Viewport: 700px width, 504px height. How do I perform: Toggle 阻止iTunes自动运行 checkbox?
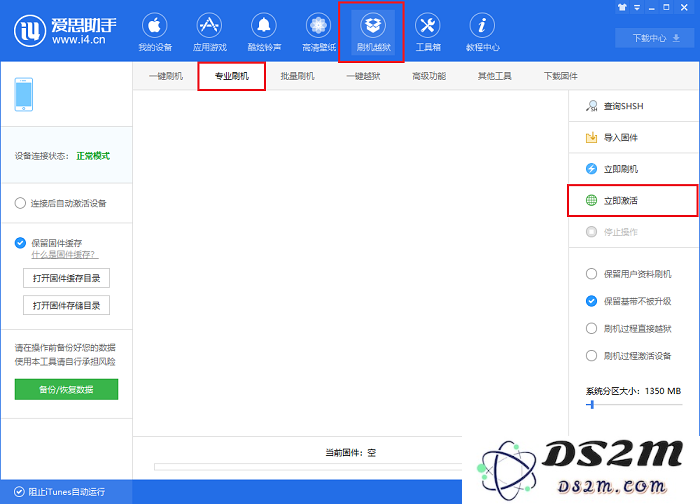pyautogui.click(x=19, y=492)
